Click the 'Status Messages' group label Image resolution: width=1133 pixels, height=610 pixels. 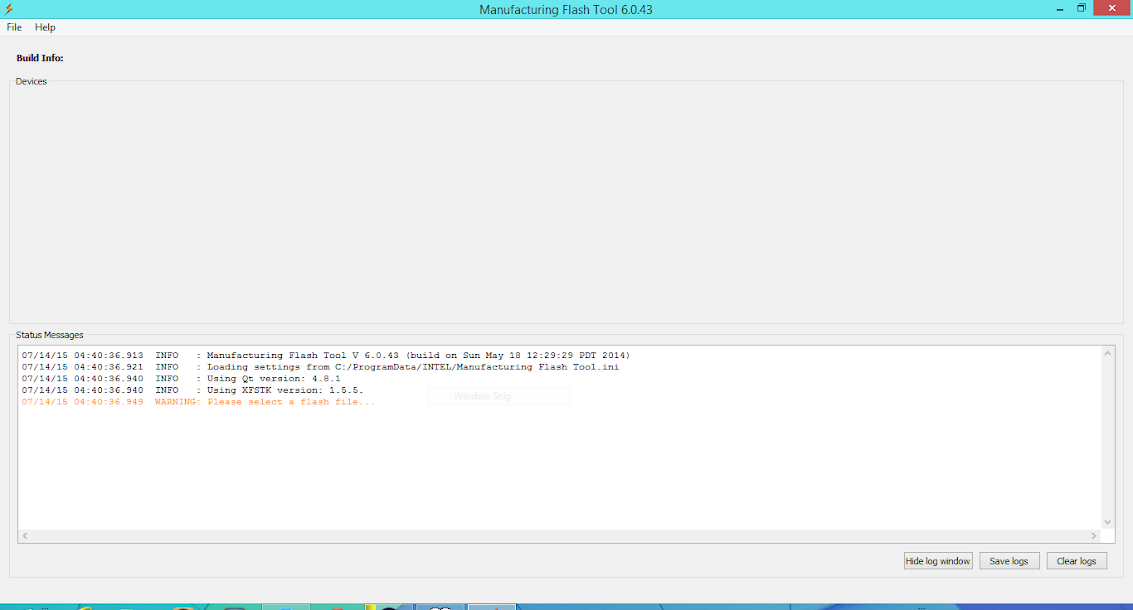point(49,335)
